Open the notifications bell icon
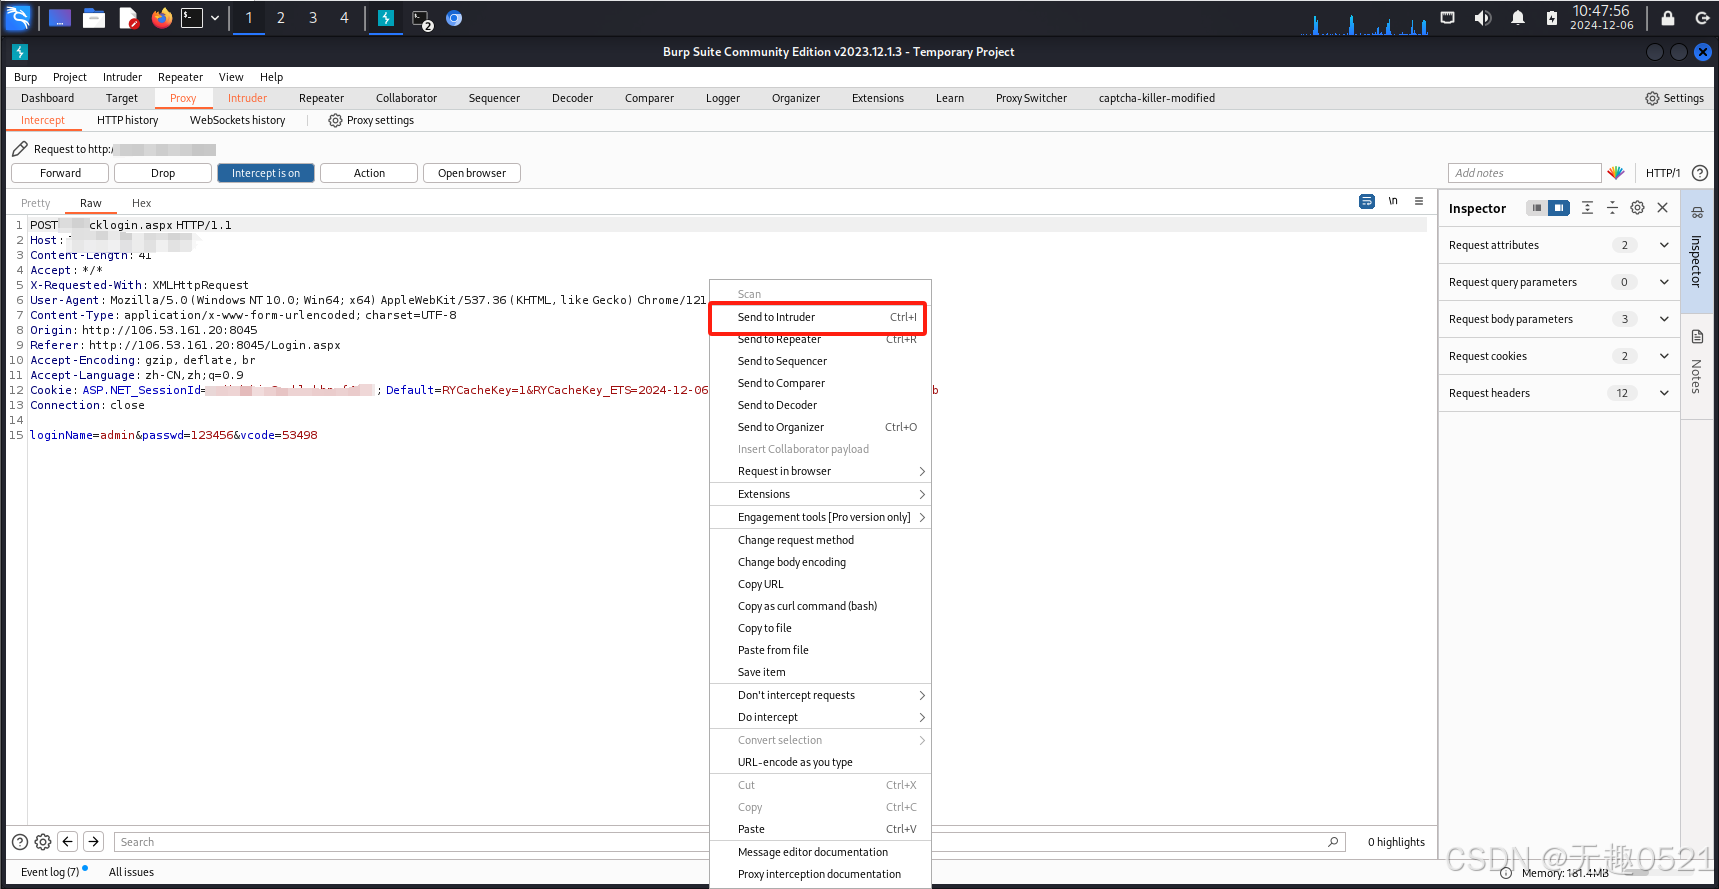 click(x=1518, y=18)
